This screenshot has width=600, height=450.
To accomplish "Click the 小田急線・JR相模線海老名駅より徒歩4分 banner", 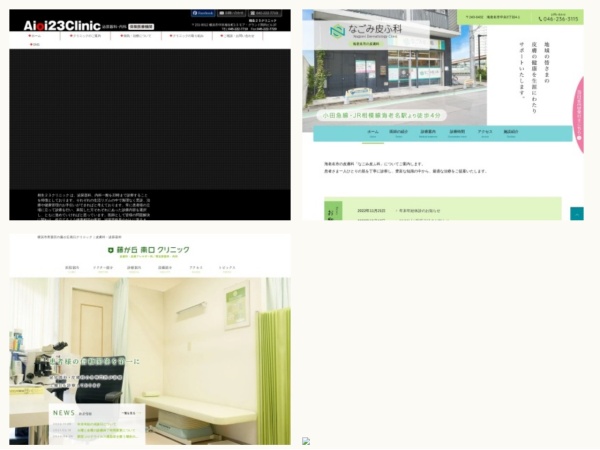I will click(x=382, y=115).
